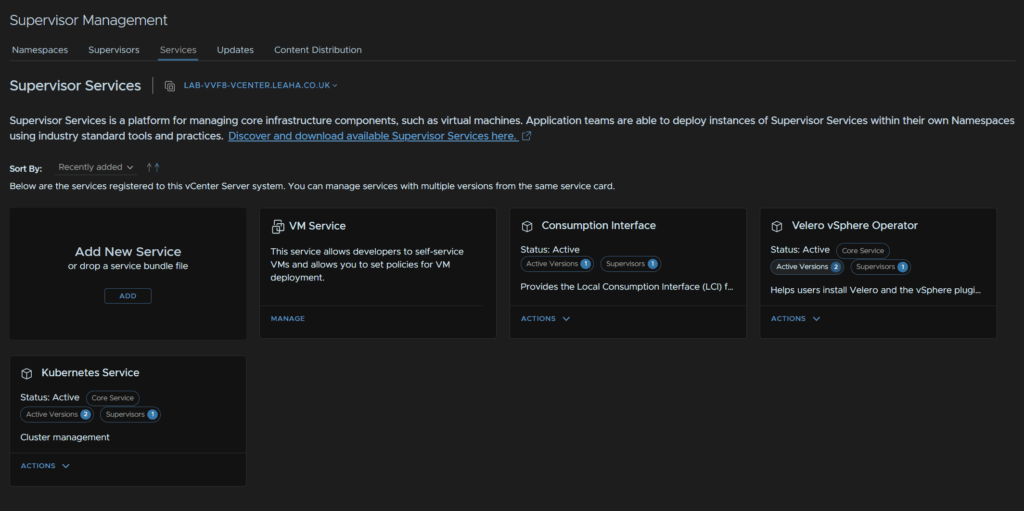The image size is (1024, 511).
Task: Click the vCenter server icon beside LAB-VVF8-VCENTER
Action: tap(170, 86)
